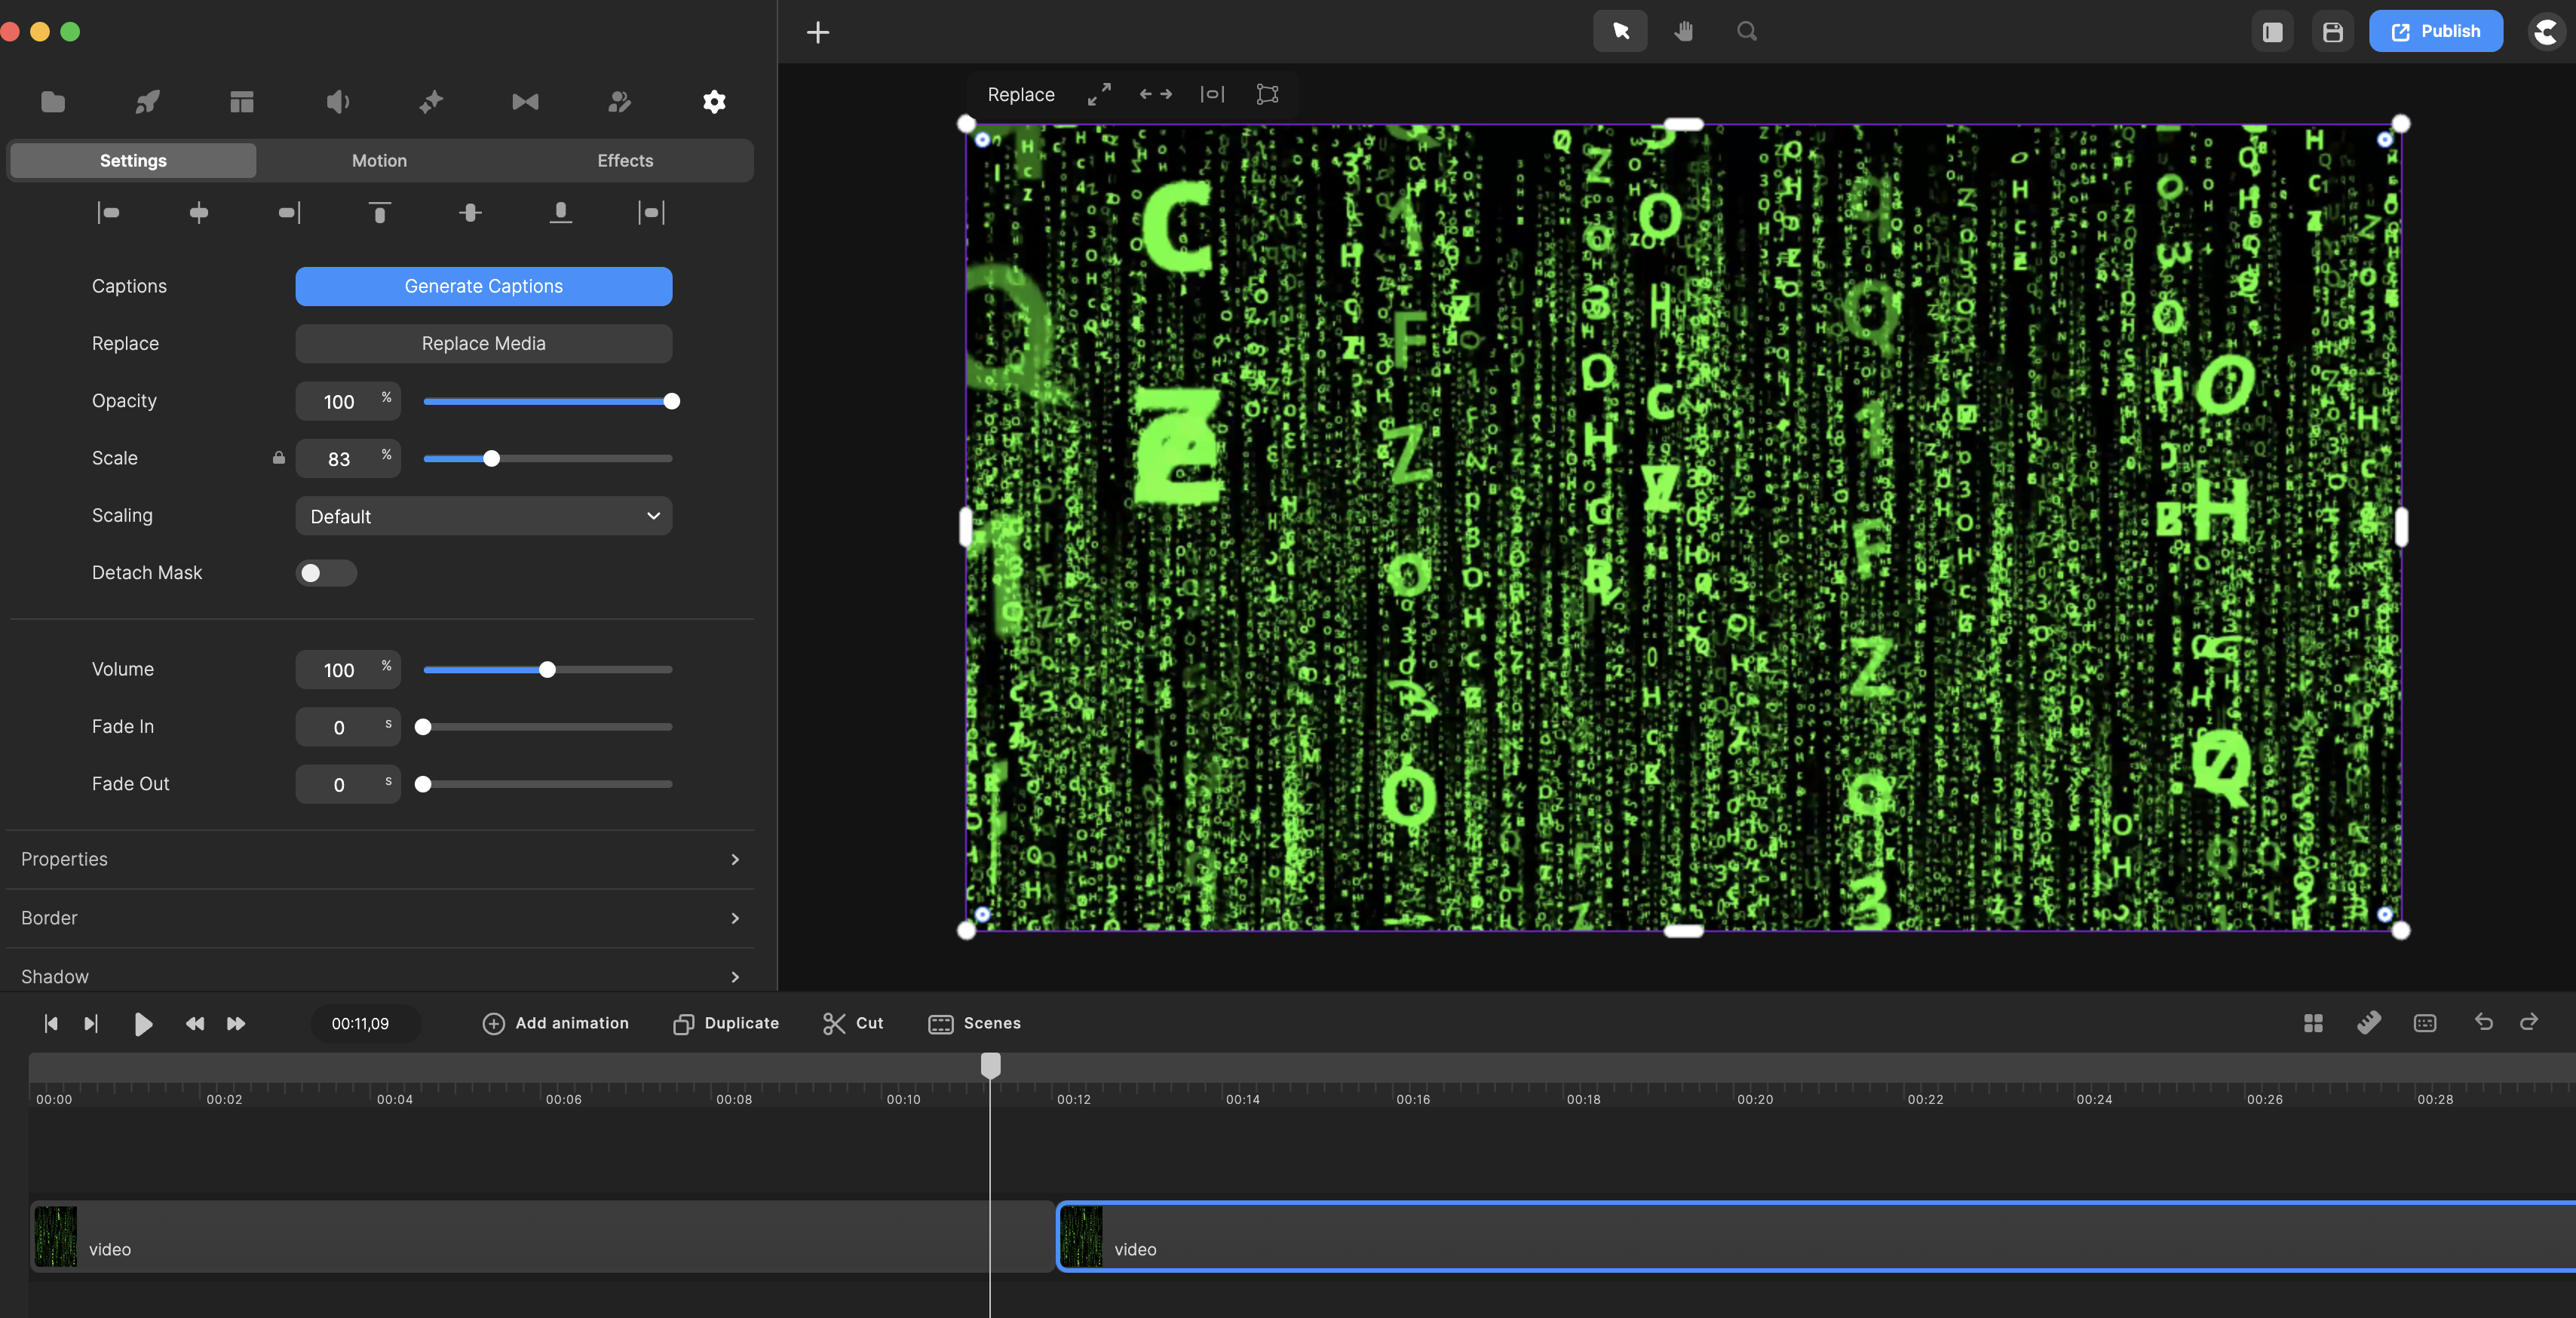Click the timeline grid view icon

coord(2313,1023)
